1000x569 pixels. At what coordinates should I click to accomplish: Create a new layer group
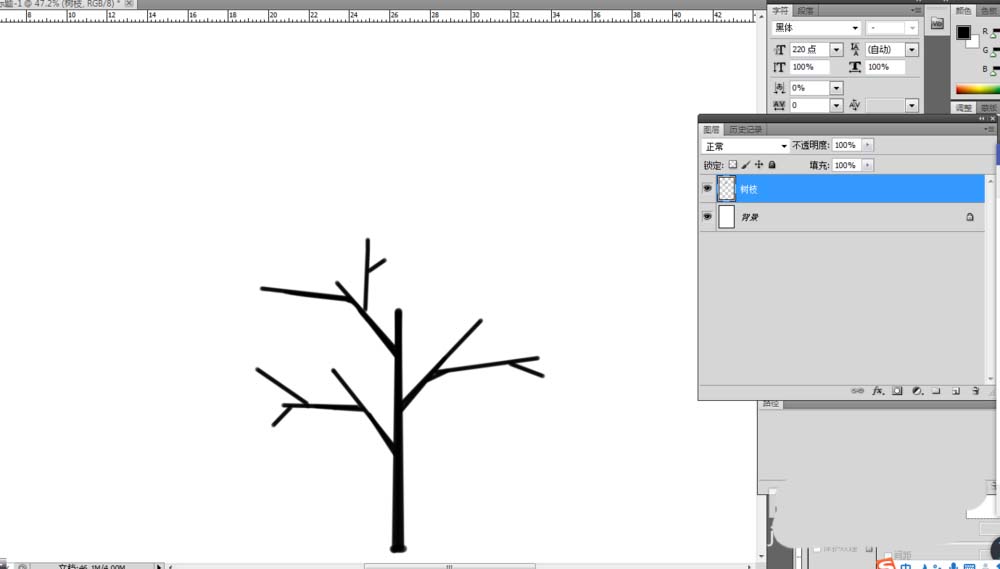936,391
